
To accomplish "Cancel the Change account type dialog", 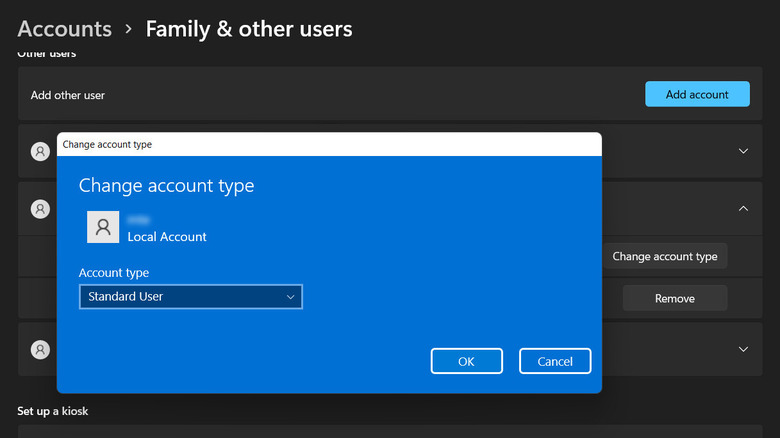I will click(555, 361).
